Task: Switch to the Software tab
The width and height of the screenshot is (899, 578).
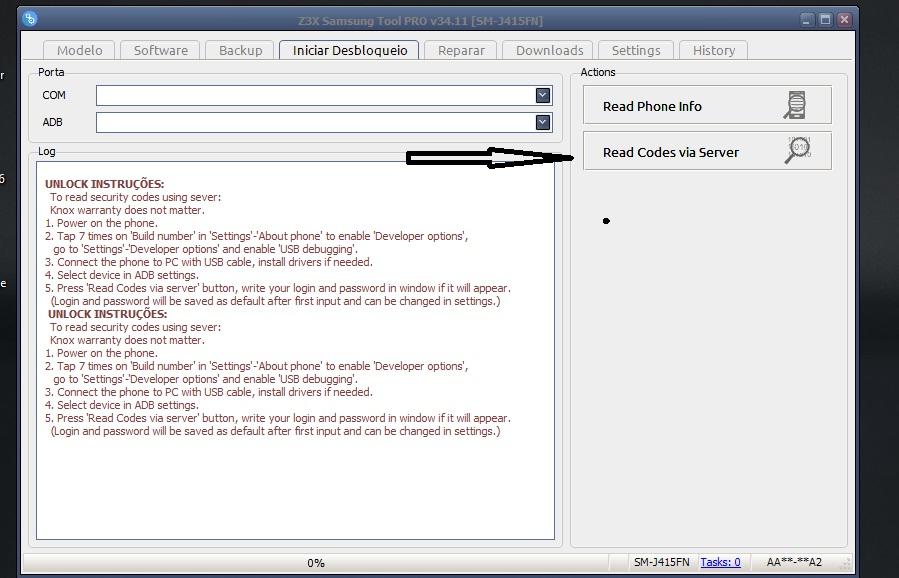Action: coord(161,50)
